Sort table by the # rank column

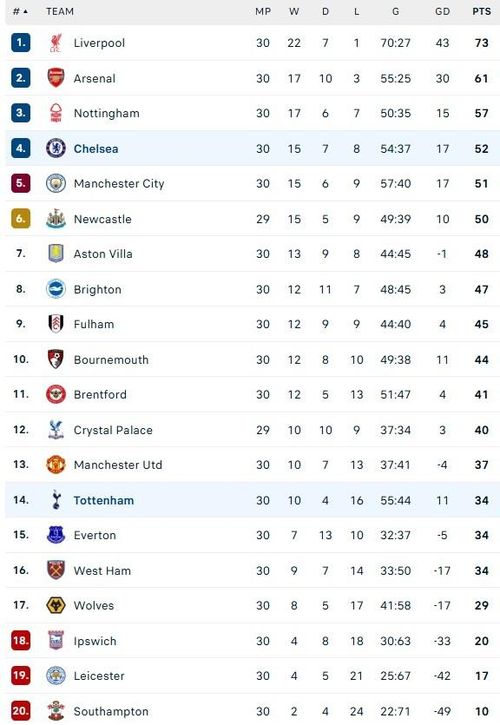click(x=20, y=11)
